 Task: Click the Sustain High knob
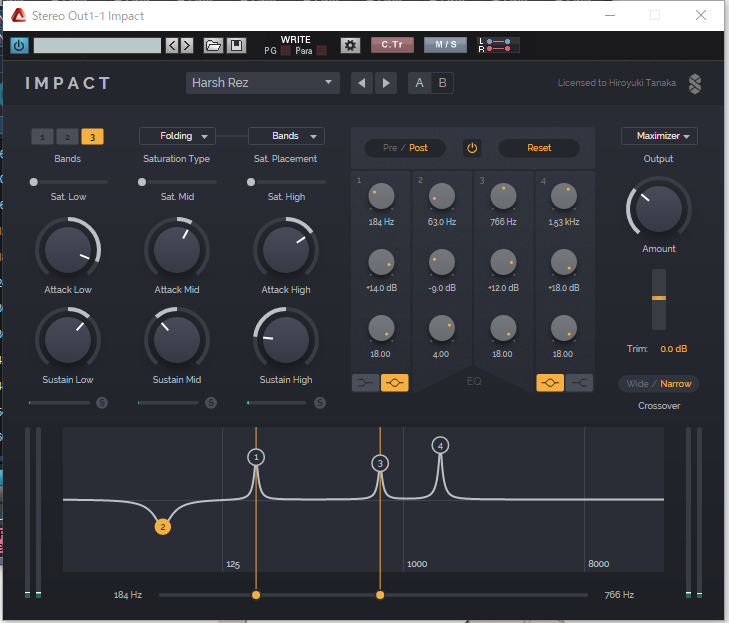pyautogui.click(x=286, y=340)
